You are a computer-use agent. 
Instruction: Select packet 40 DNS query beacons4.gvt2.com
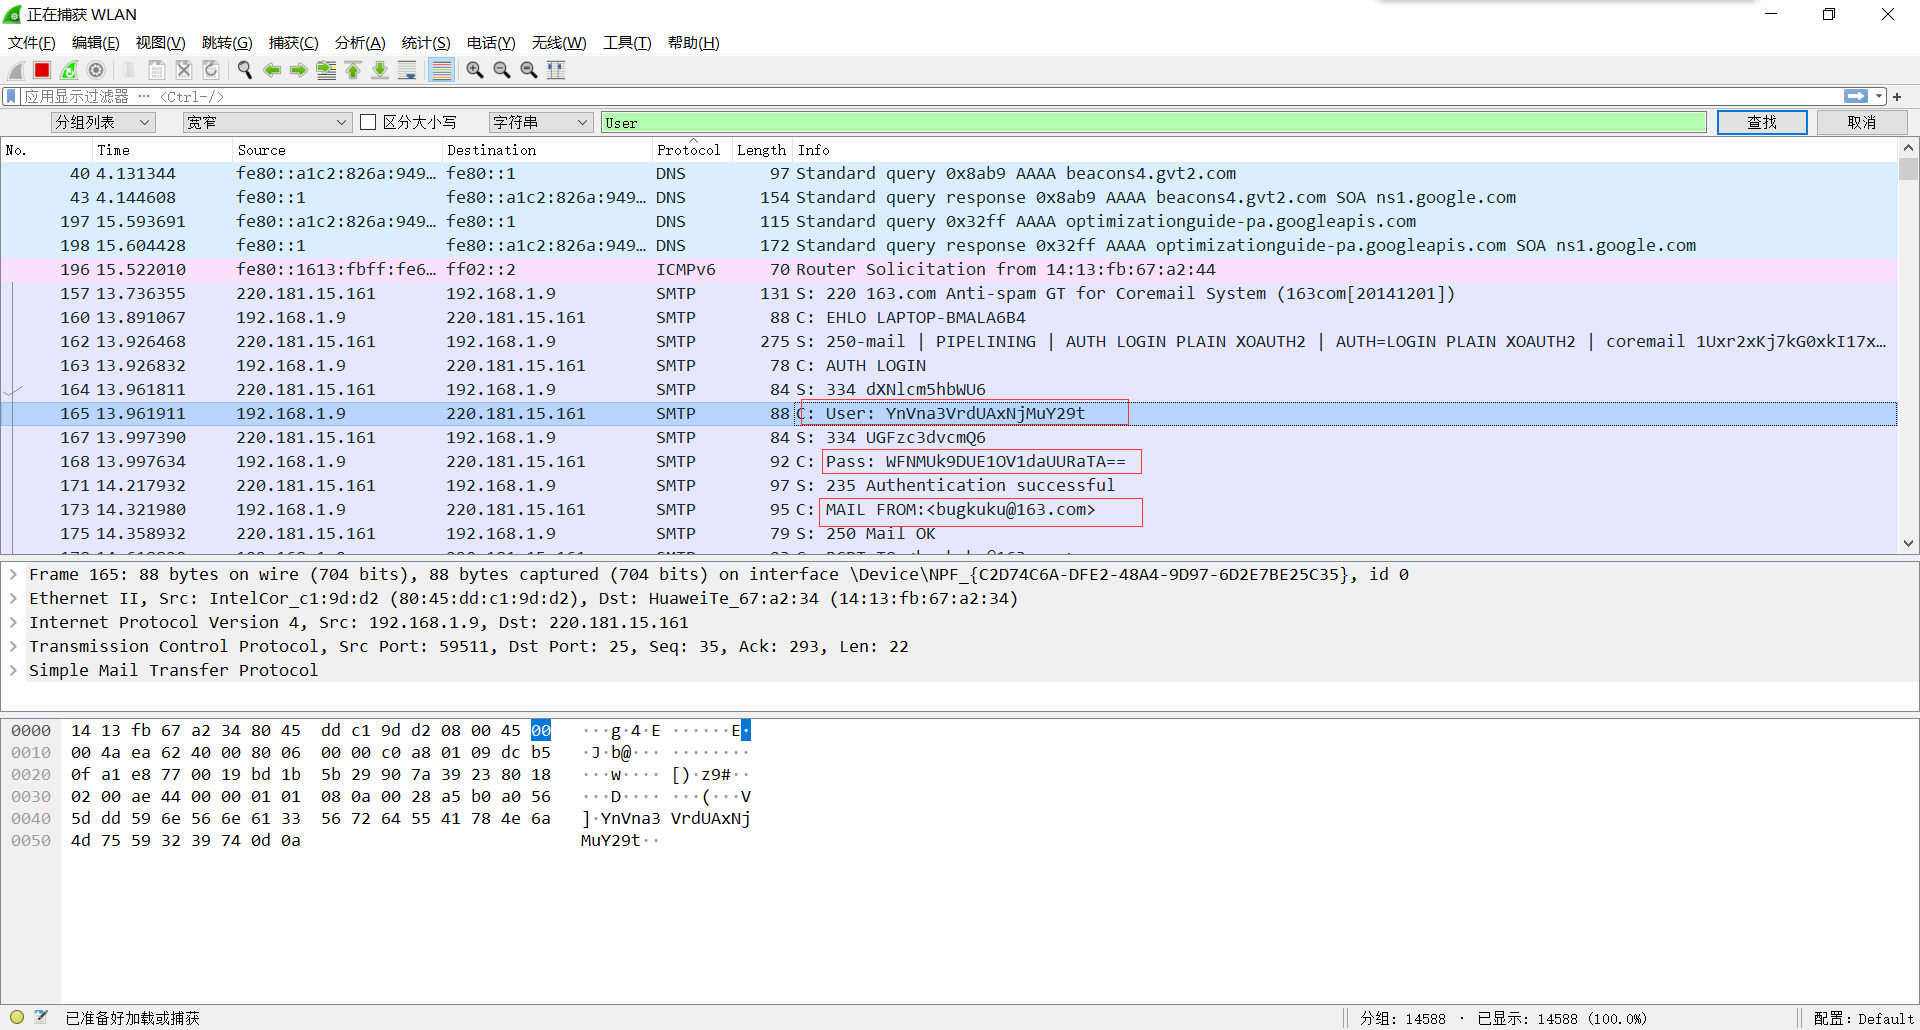(948, 174)
